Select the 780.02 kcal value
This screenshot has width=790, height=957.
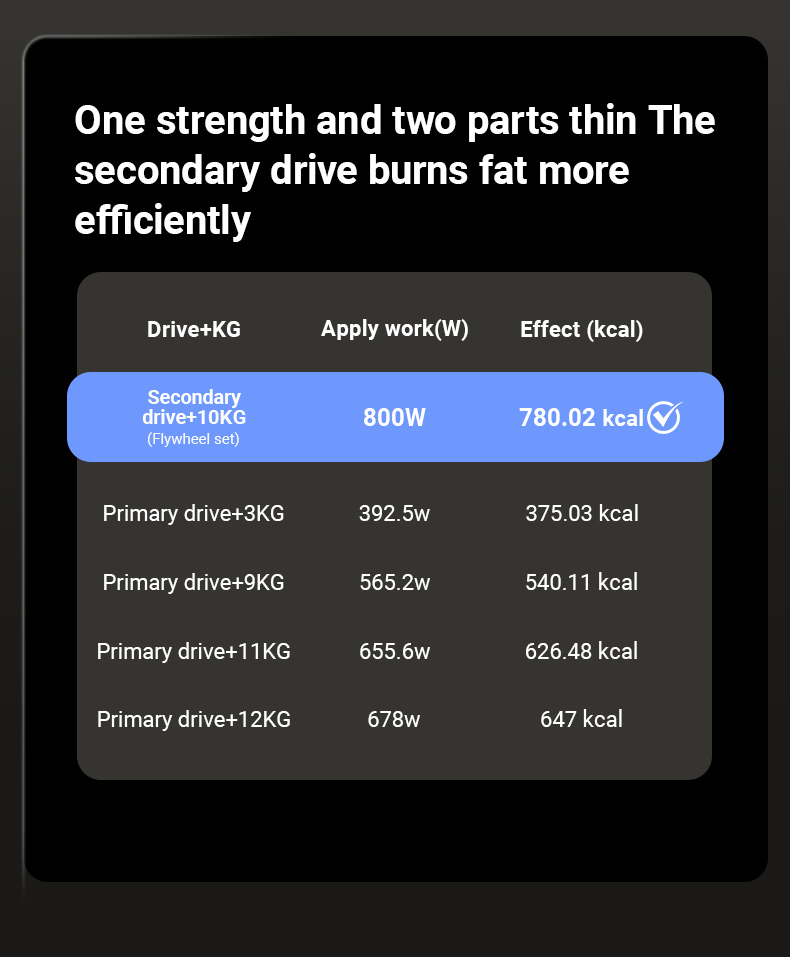[581, 418]
